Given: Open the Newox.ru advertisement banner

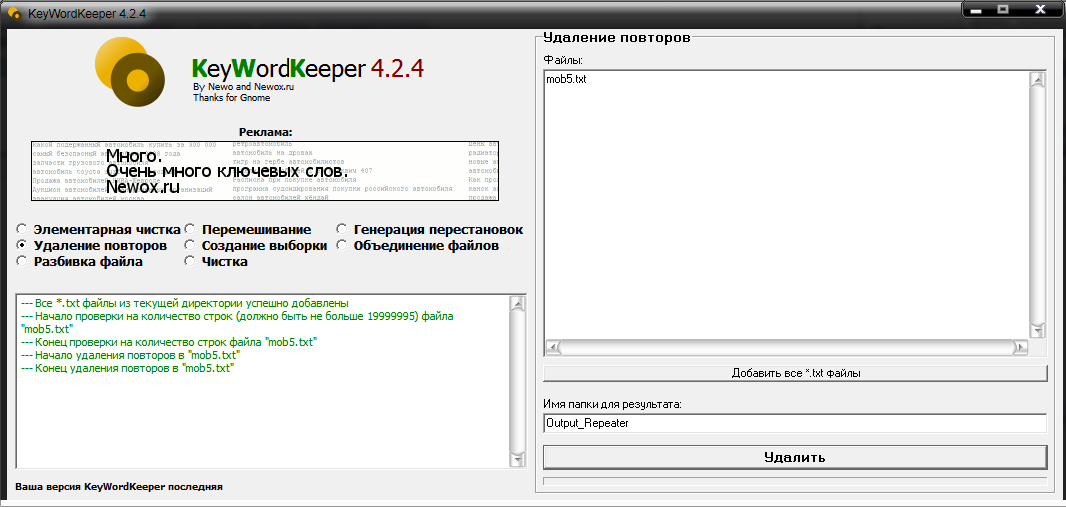Looking at the screenshot, I should point(265,171).
